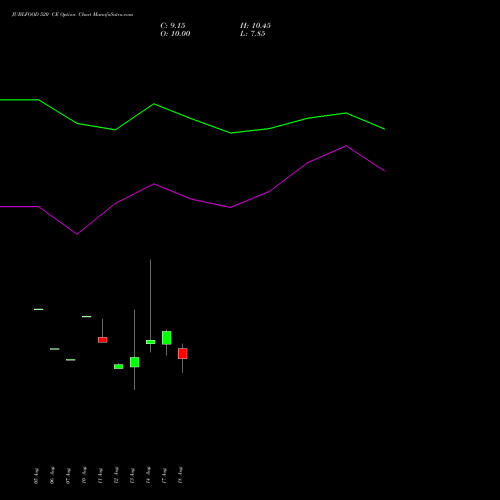Viewport: 500px width, 500px height.
Task: Click the flat dash candle for 06 Aug
Action: (x=55, y=349)
